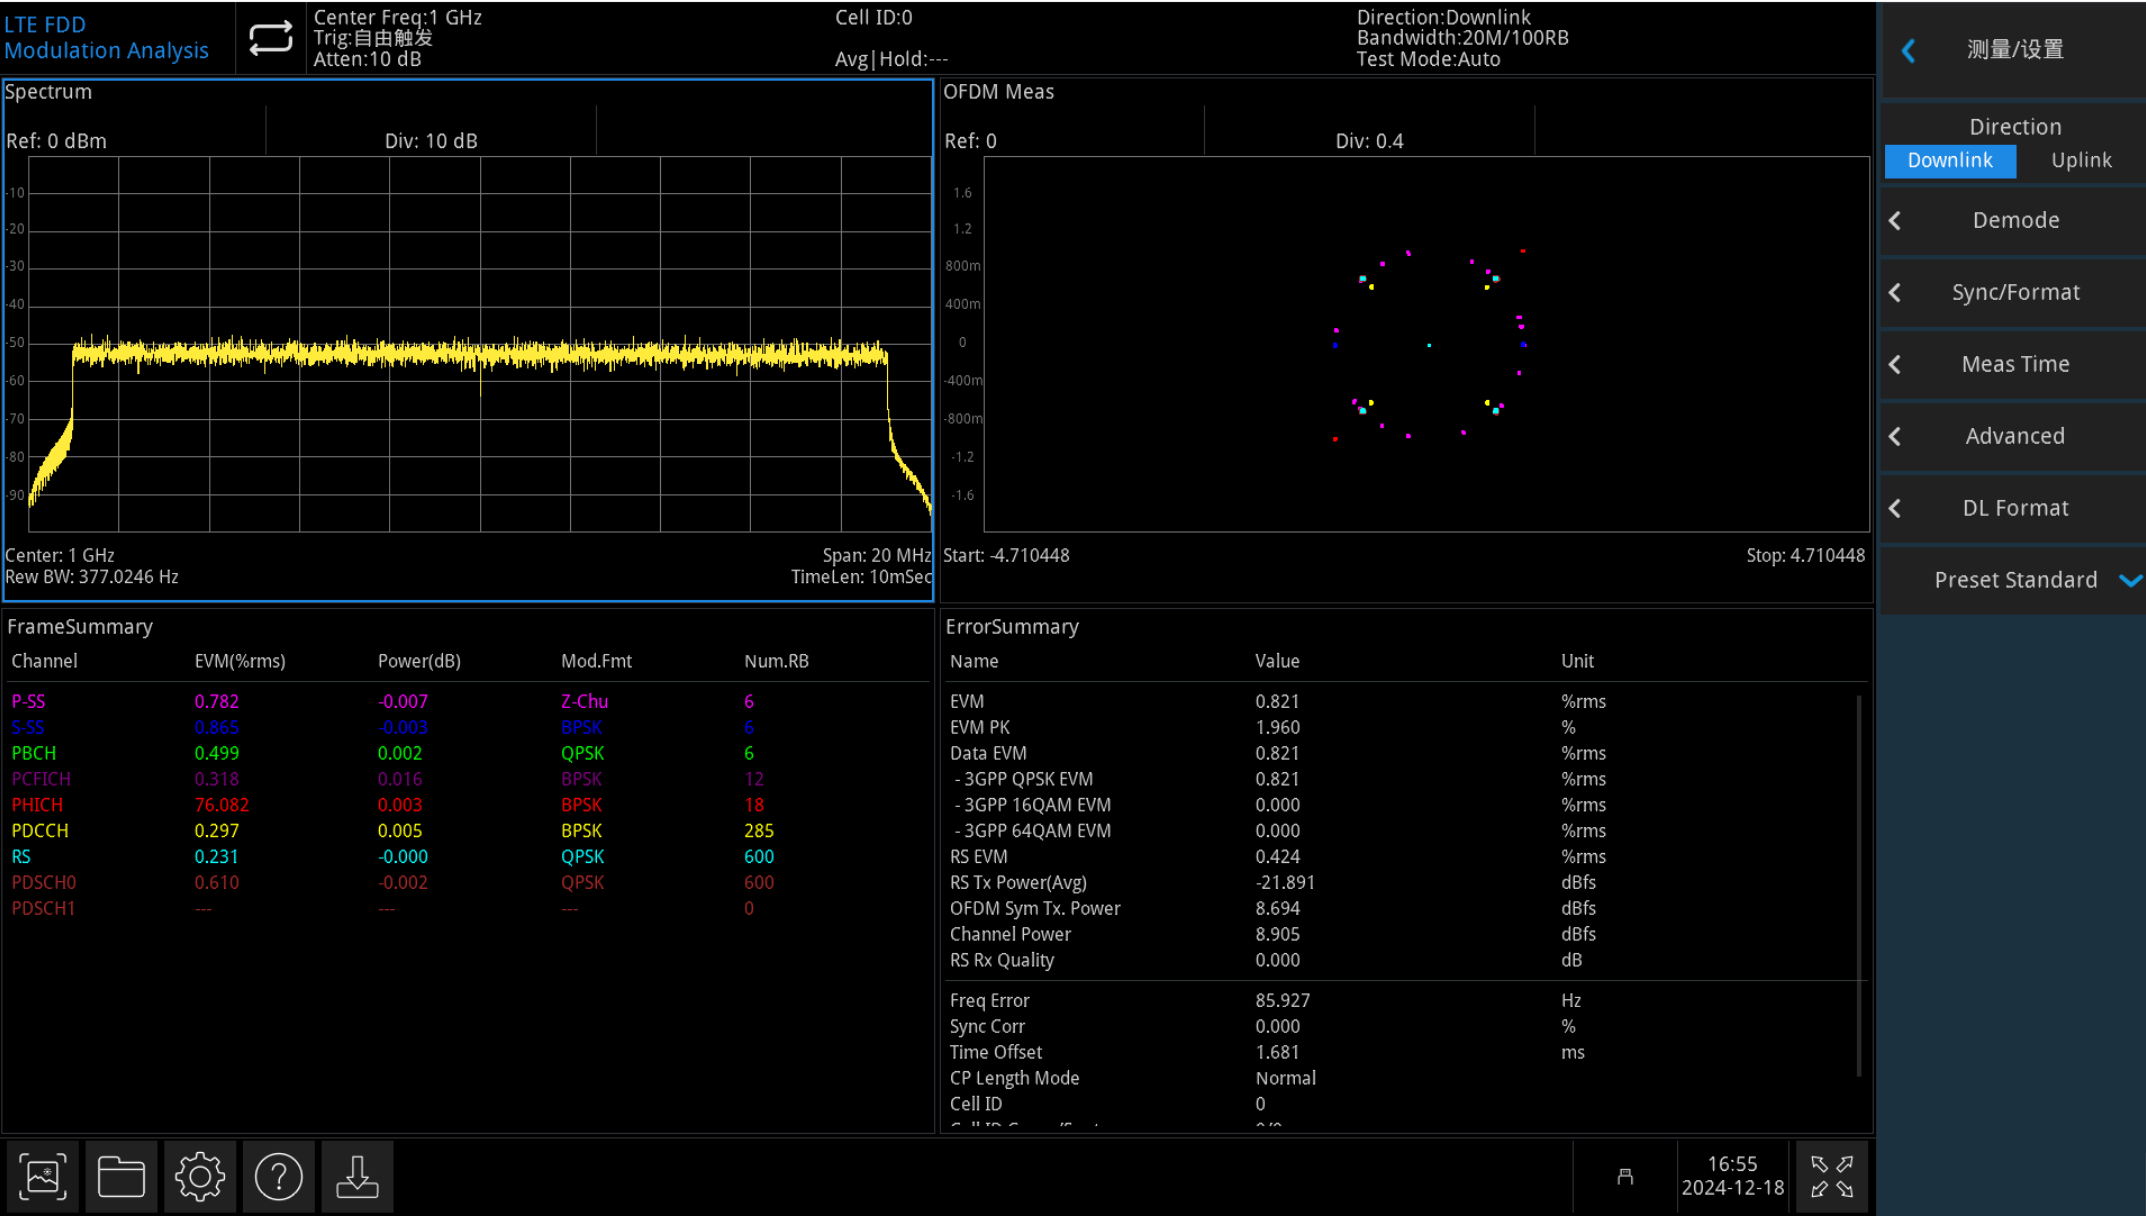Open the Meas Time submenu
2146x1216 pixels.
click(2013, 364)
